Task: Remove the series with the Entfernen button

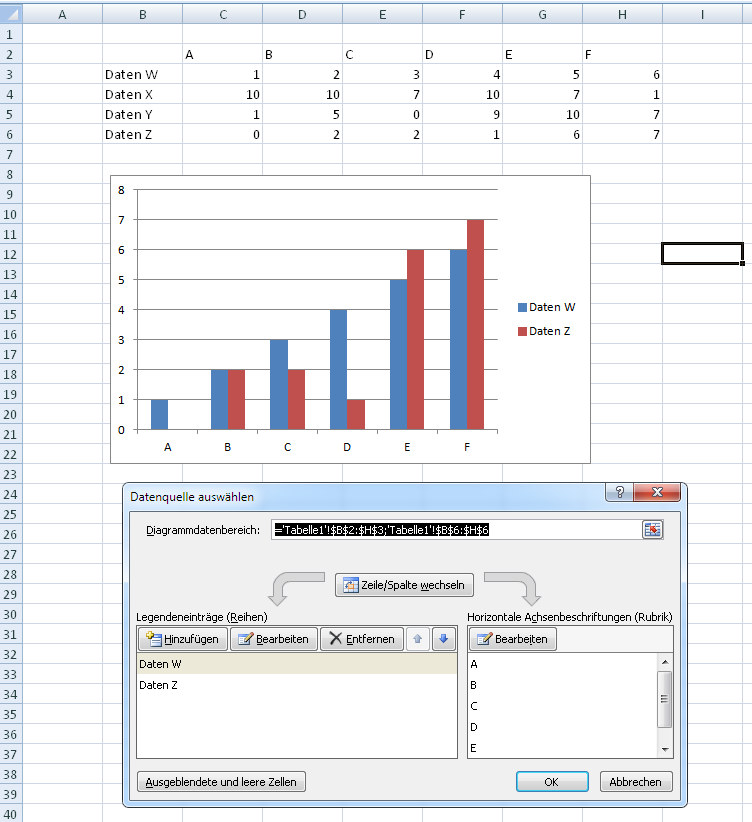Action: [361, 639]
